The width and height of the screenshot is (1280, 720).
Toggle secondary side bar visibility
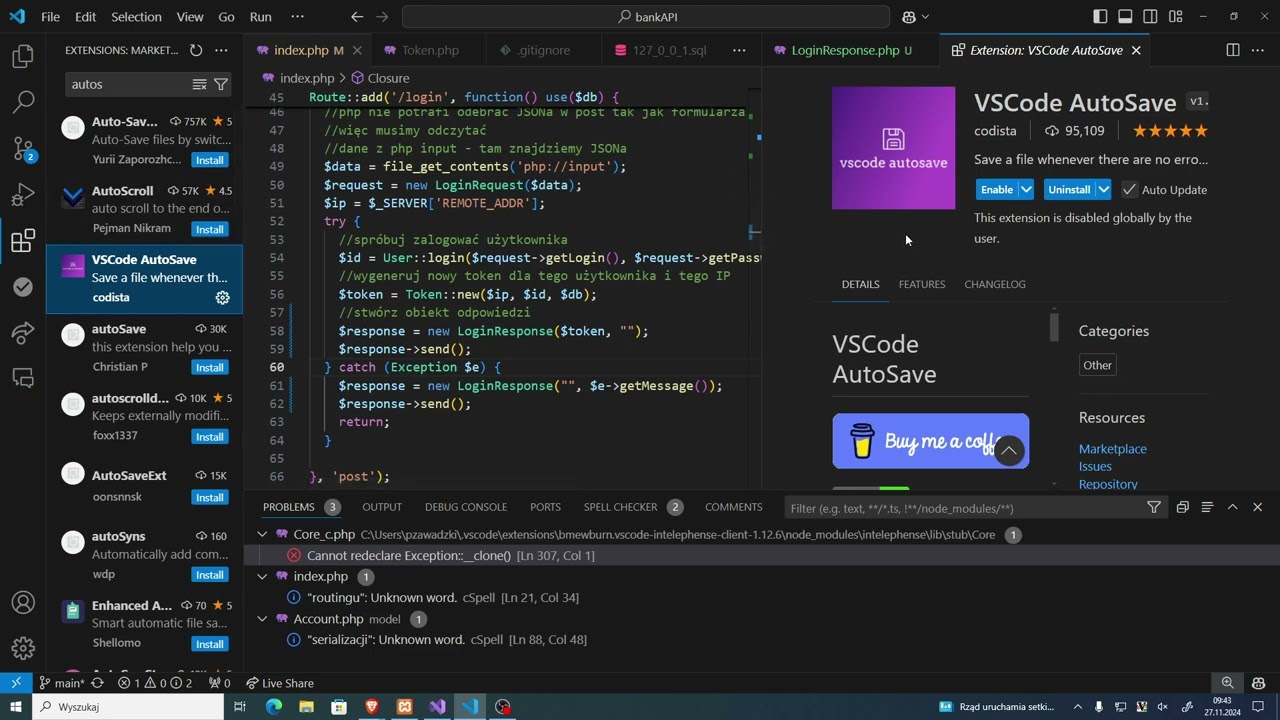coord(1151,17)
